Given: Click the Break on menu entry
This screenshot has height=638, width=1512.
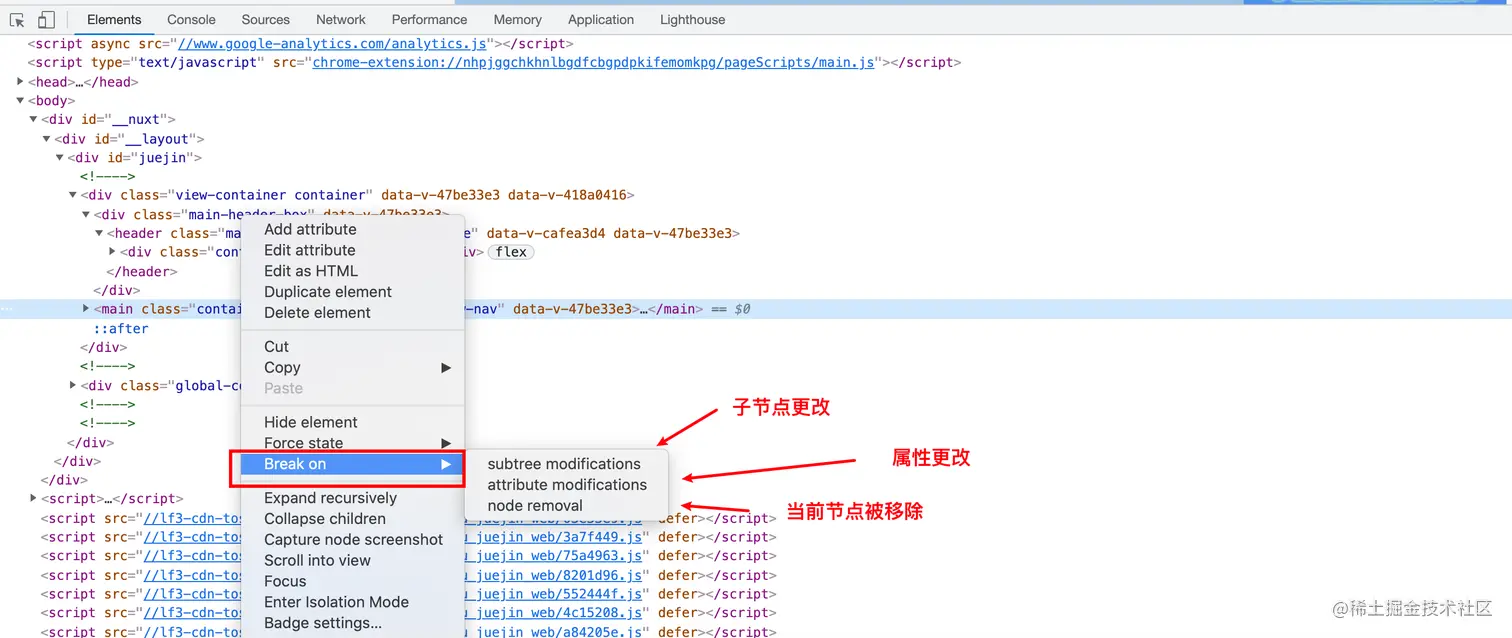Looking at the screenshot, I should click(x=353, y=464).
